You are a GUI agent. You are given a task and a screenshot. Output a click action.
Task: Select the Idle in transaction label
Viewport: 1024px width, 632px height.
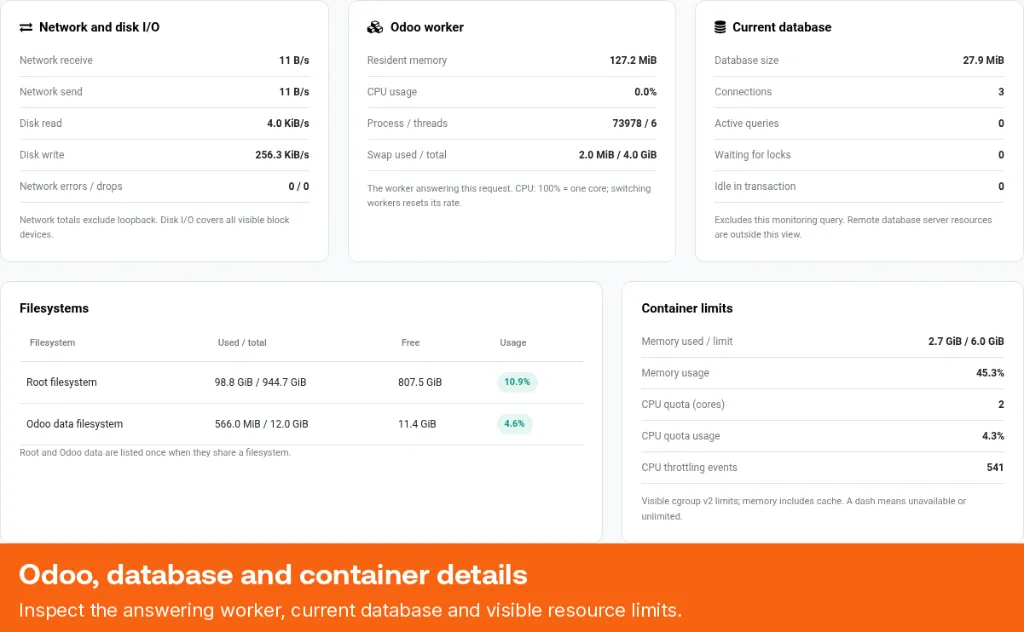pos(755,186)
